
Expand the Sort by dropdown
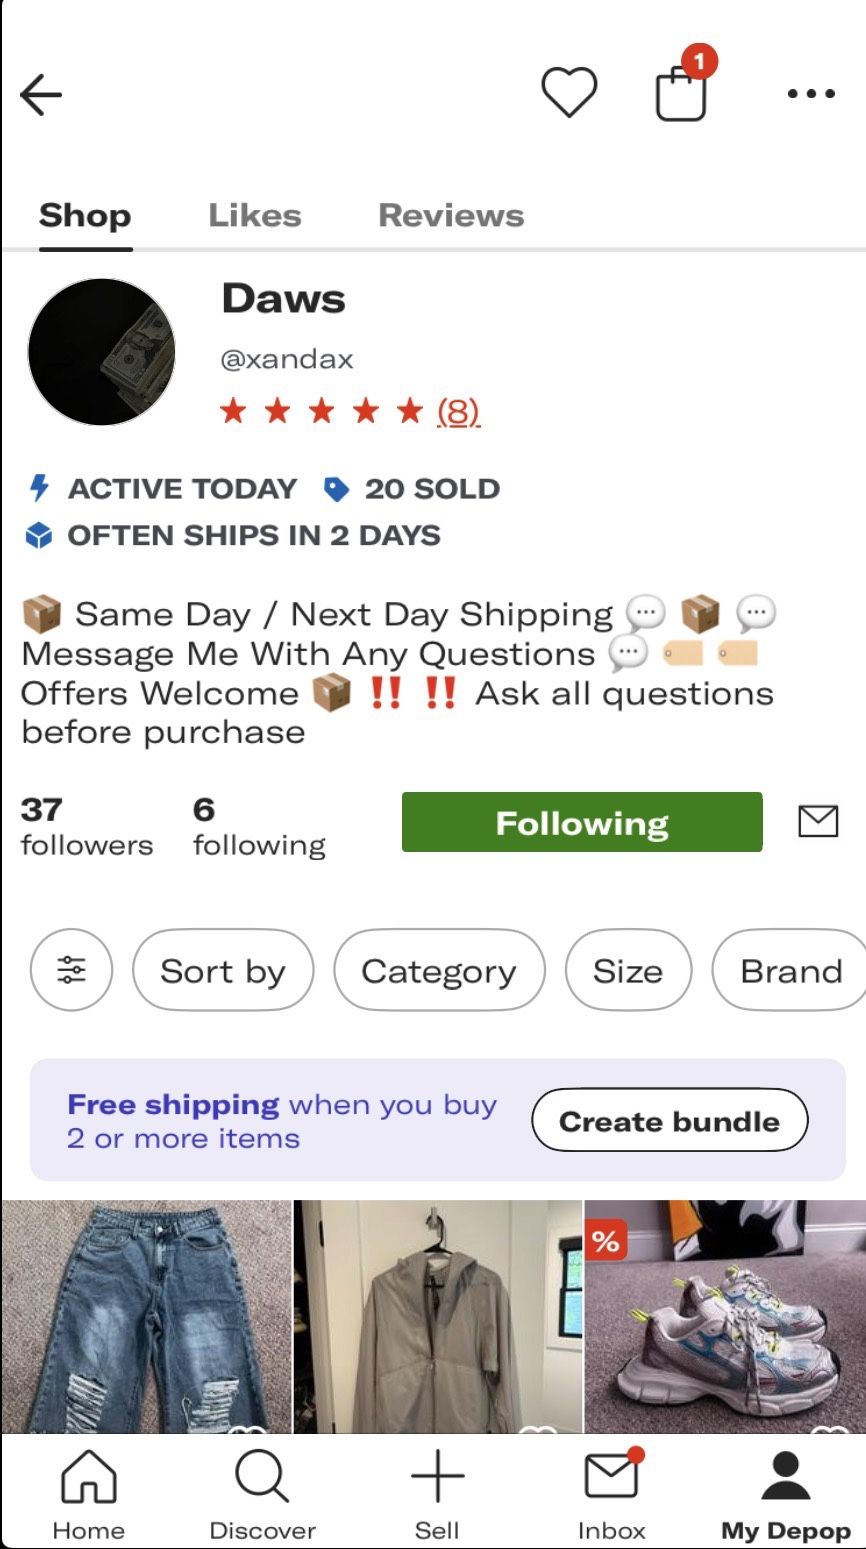[x=223, y=970]
